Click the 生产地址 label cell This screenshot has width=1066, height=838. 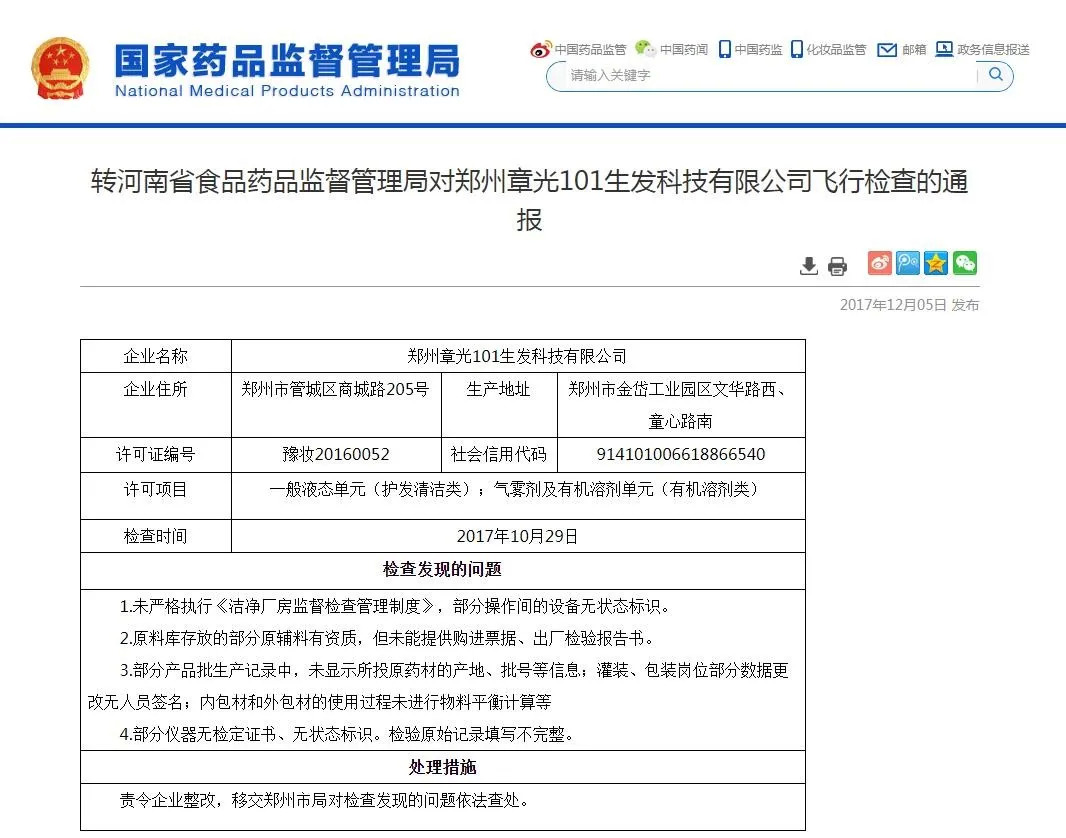(499, 404)
